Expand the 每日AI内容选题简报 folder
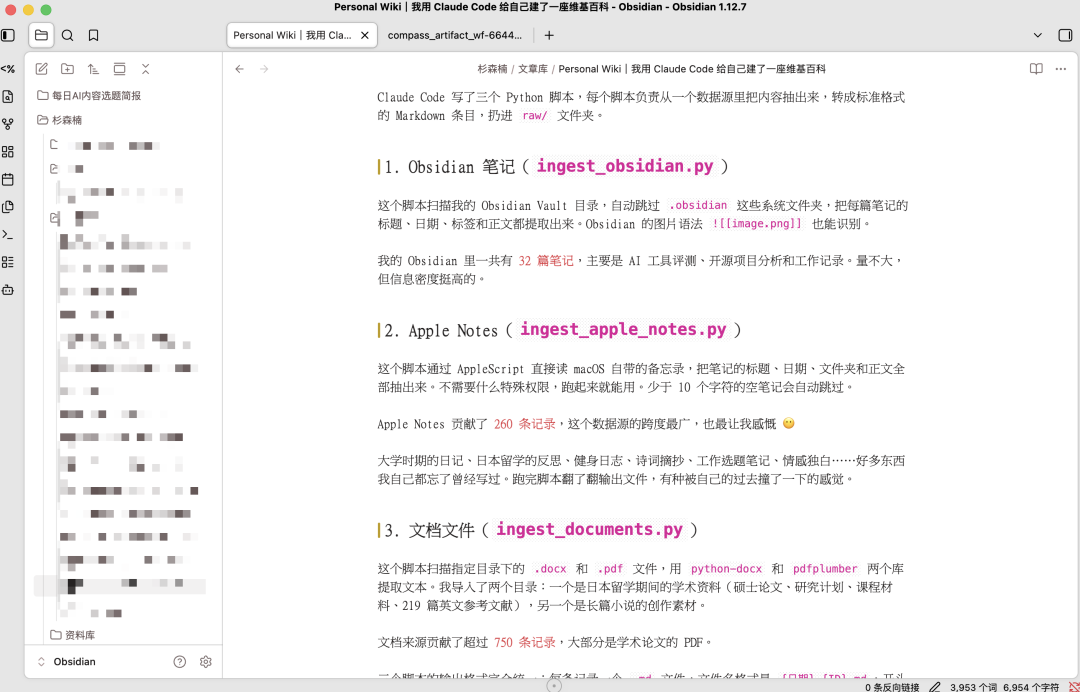Screen dimensions: 1080x692 click(95, 96)
